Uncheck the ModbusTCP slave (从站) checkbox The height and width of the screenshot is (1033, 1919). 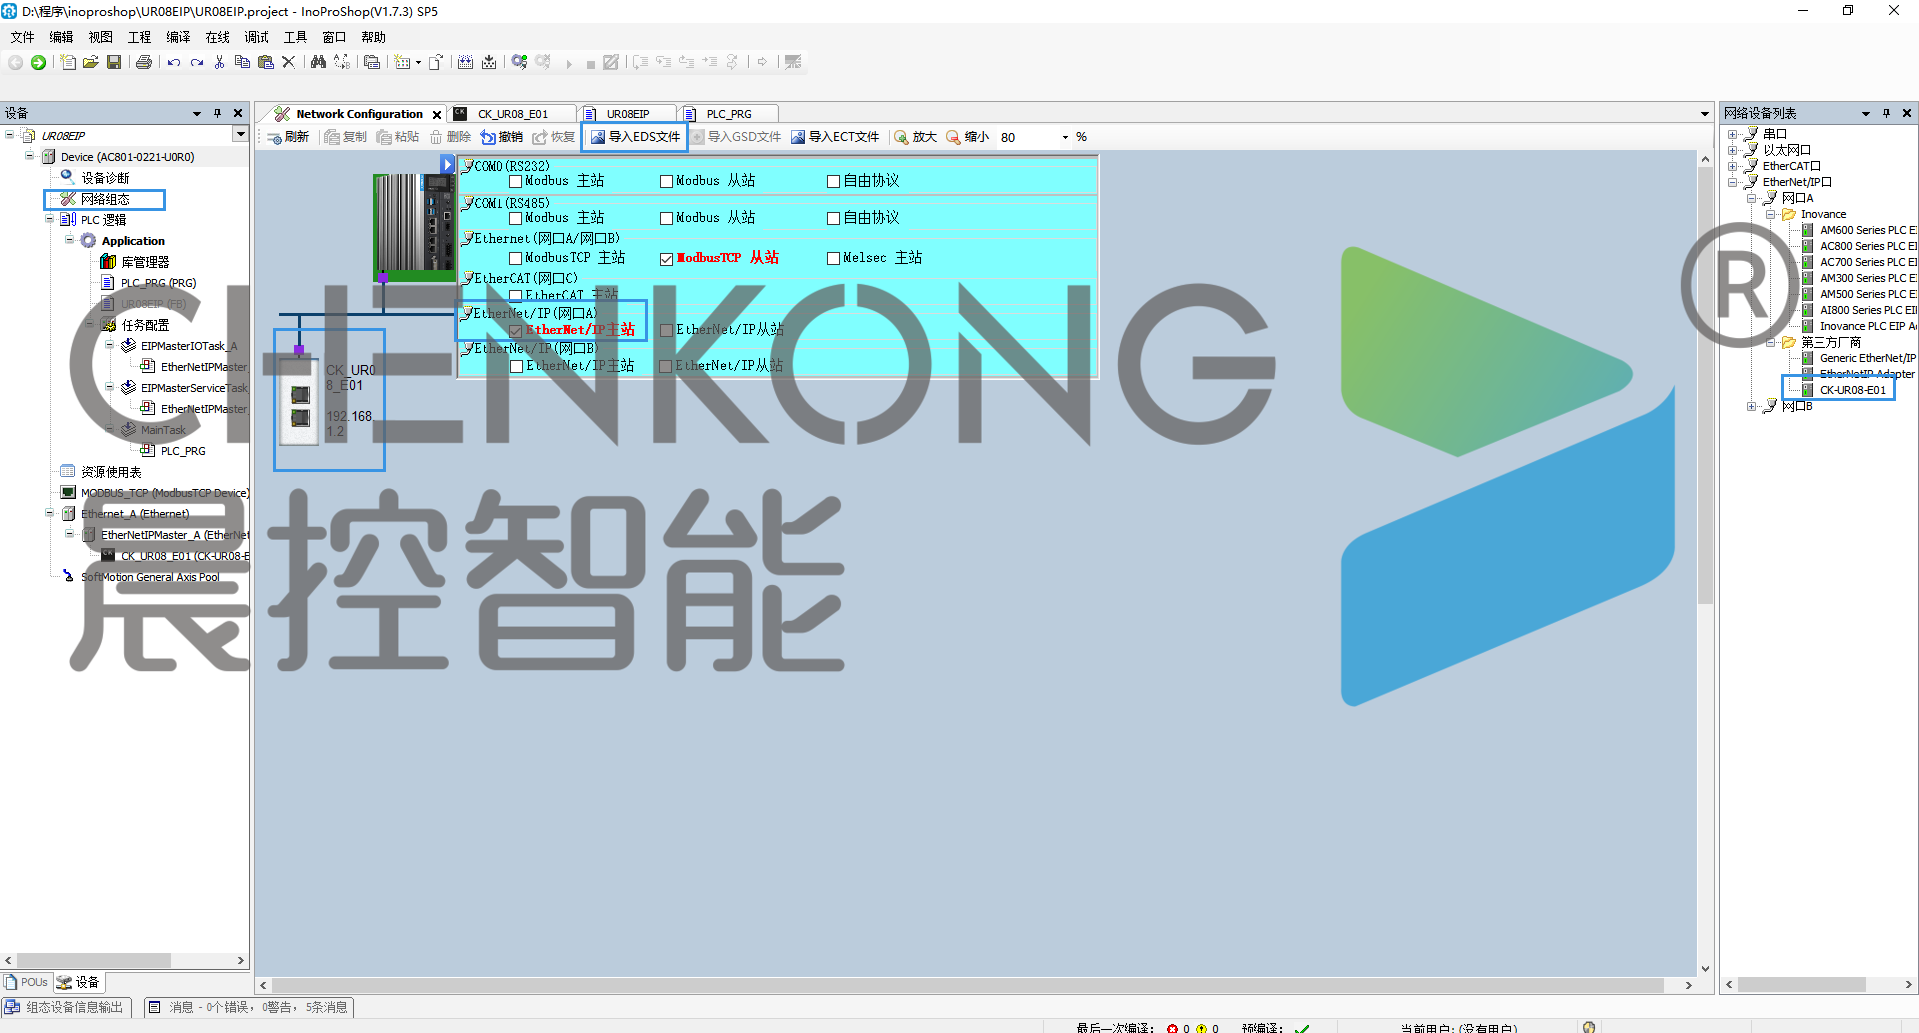coord(666,258)
